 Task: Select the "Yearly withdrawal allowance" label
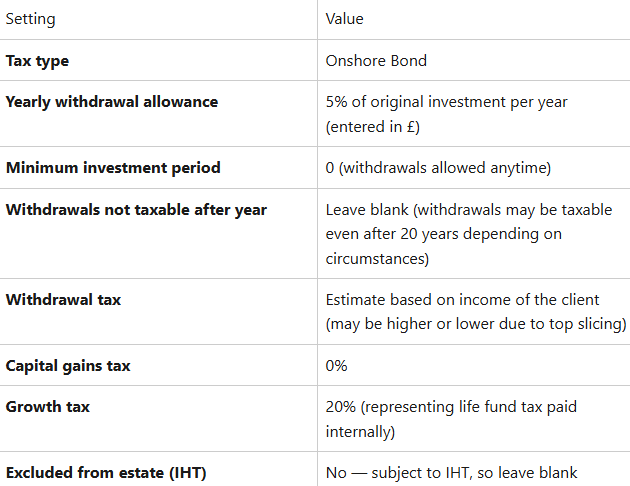111,102
